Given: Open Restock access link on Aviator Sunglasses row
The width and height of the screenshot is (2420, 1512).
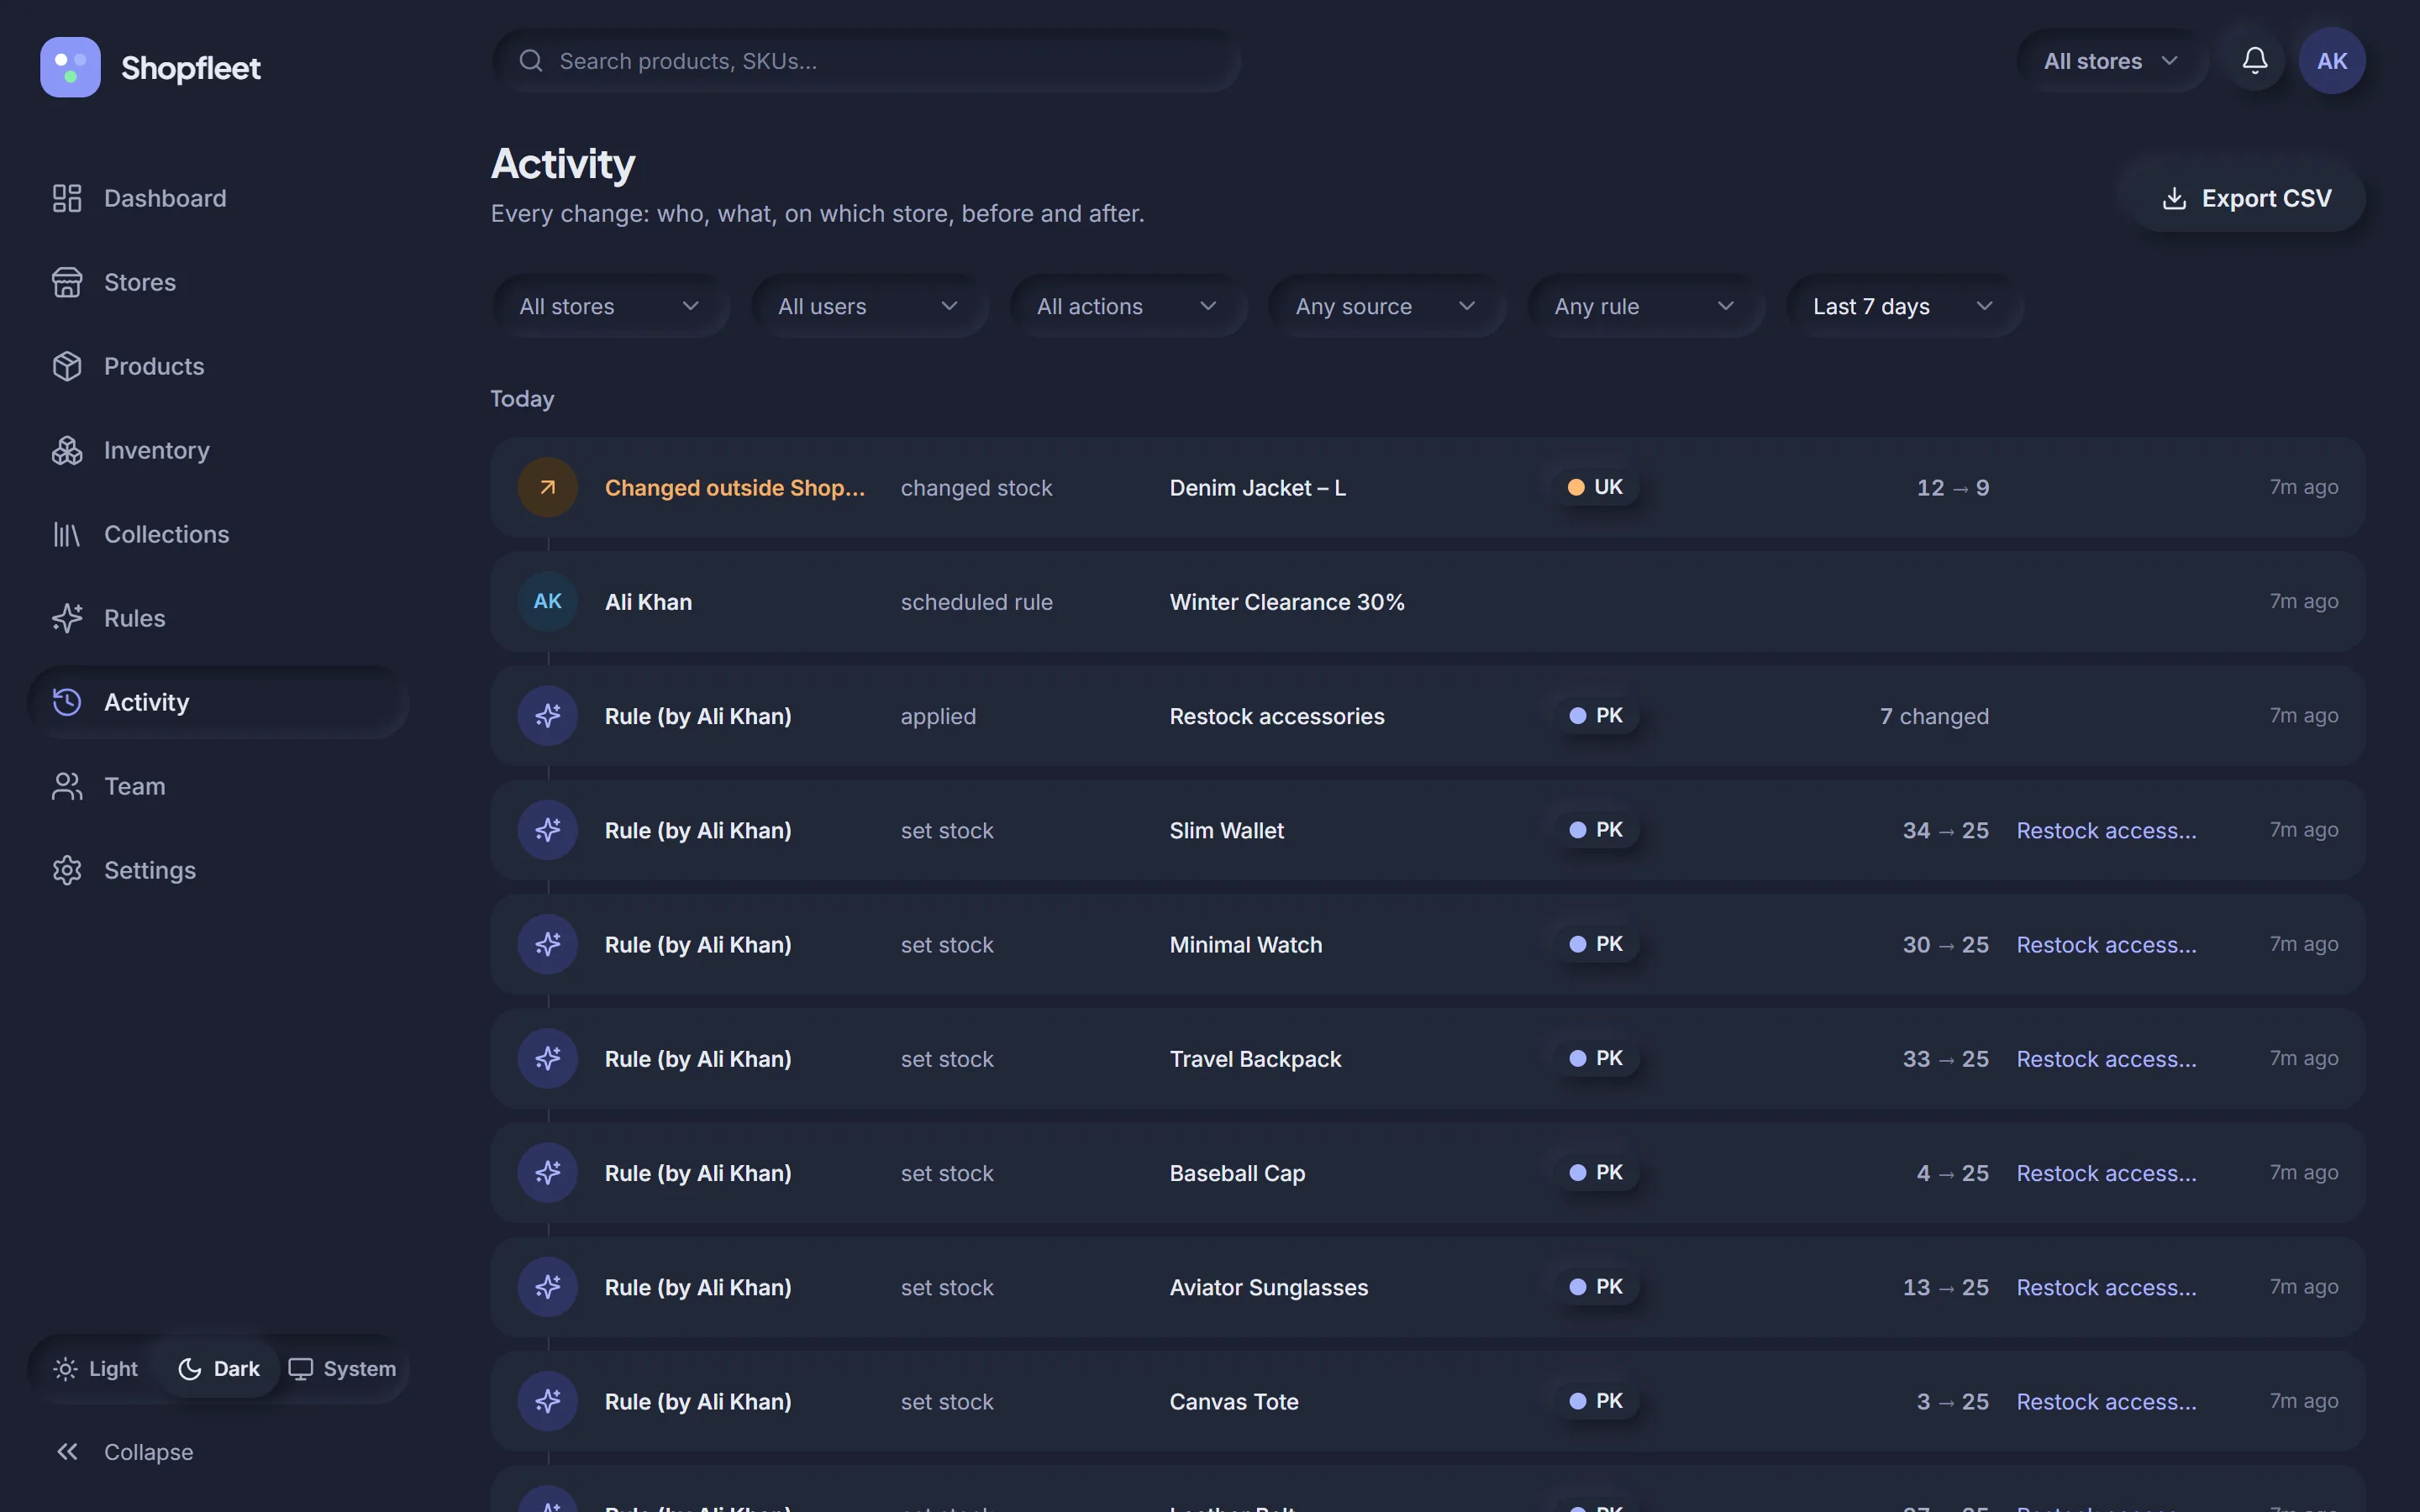Looking at the screenshot, I should point(2106,1287).
